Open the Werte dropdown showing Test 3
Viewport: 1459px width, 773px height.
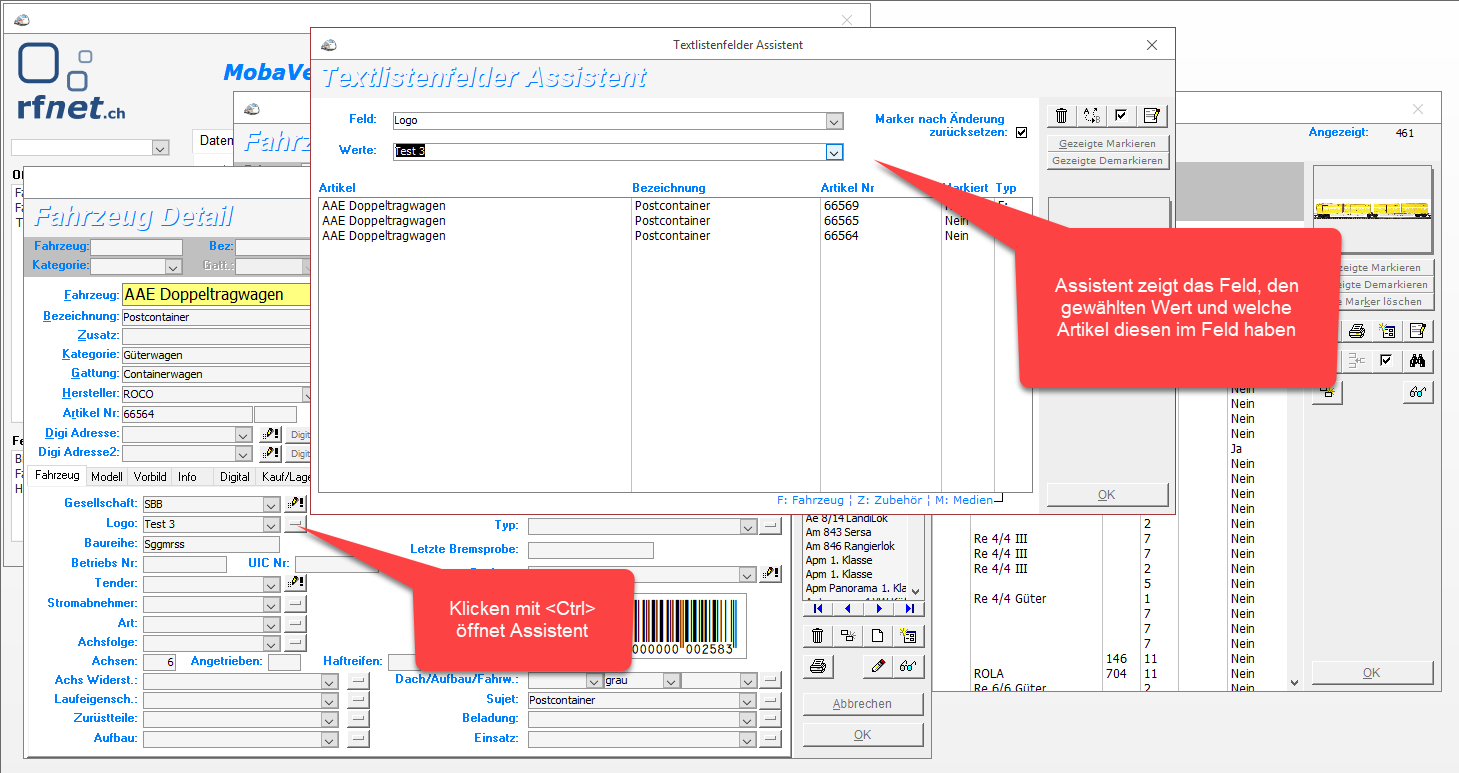coord(835,152)
